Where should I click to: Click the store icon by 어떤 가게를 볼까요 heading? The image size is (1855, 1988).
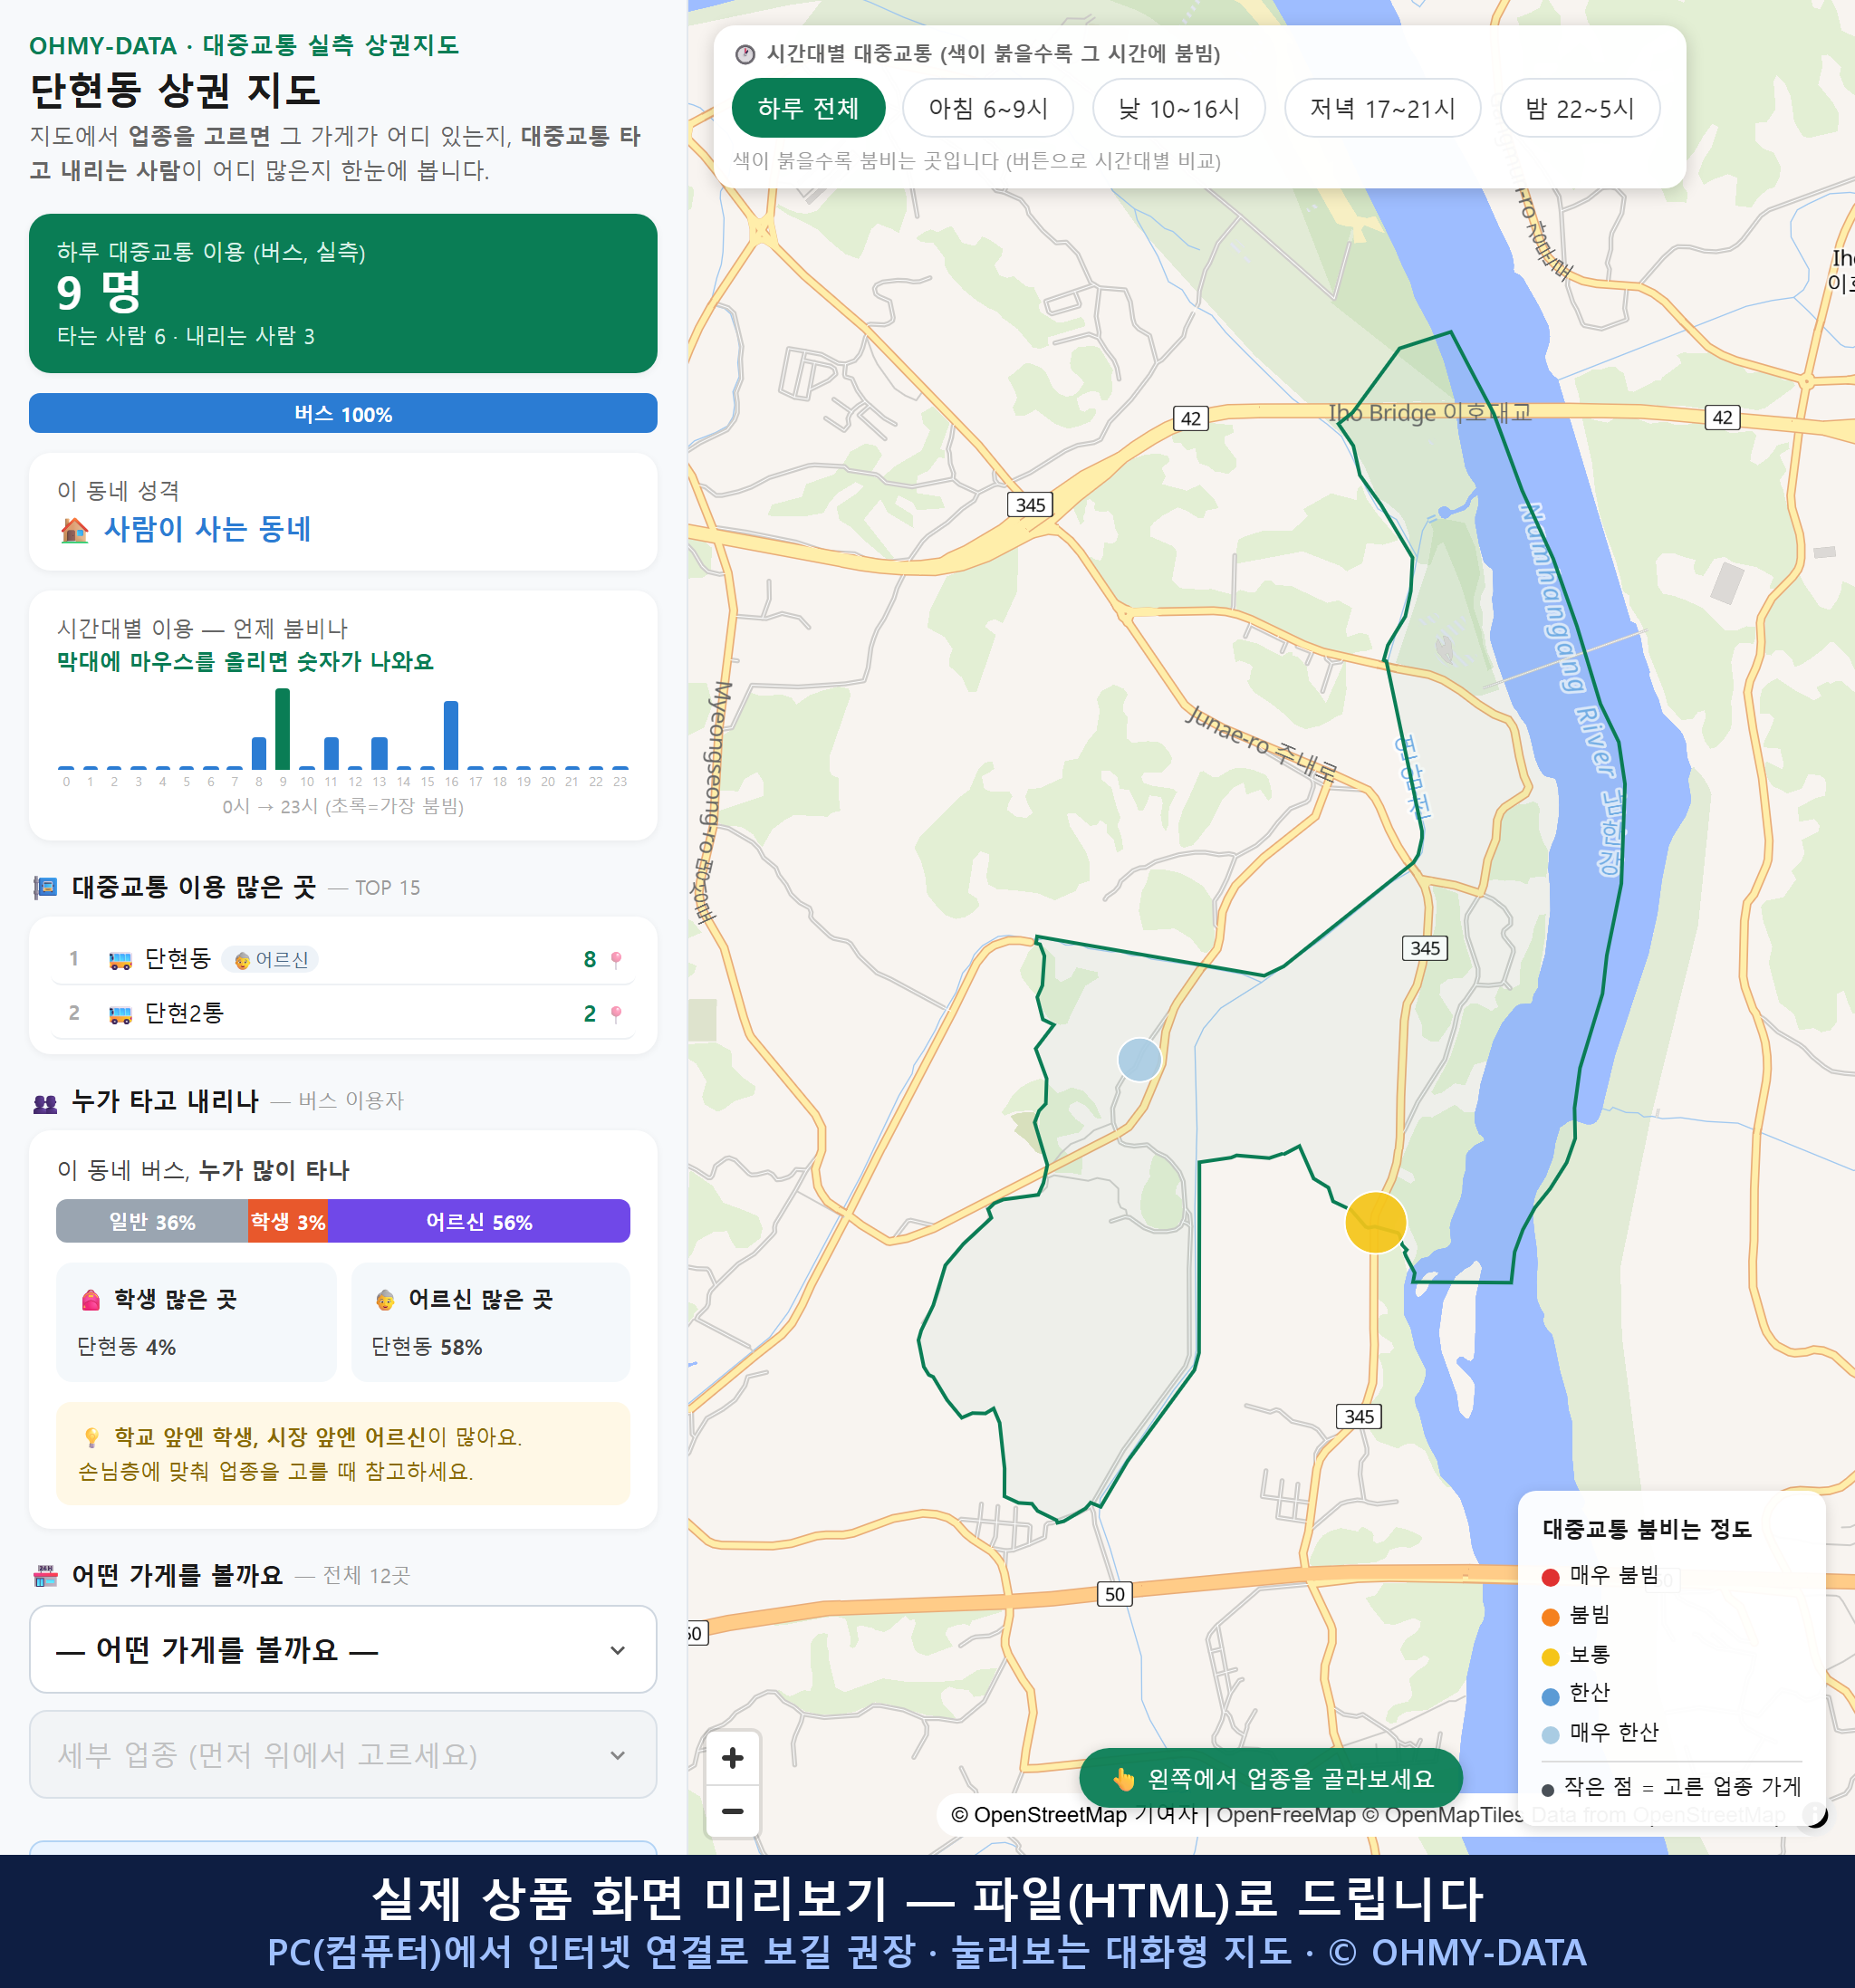[45, 1576]
